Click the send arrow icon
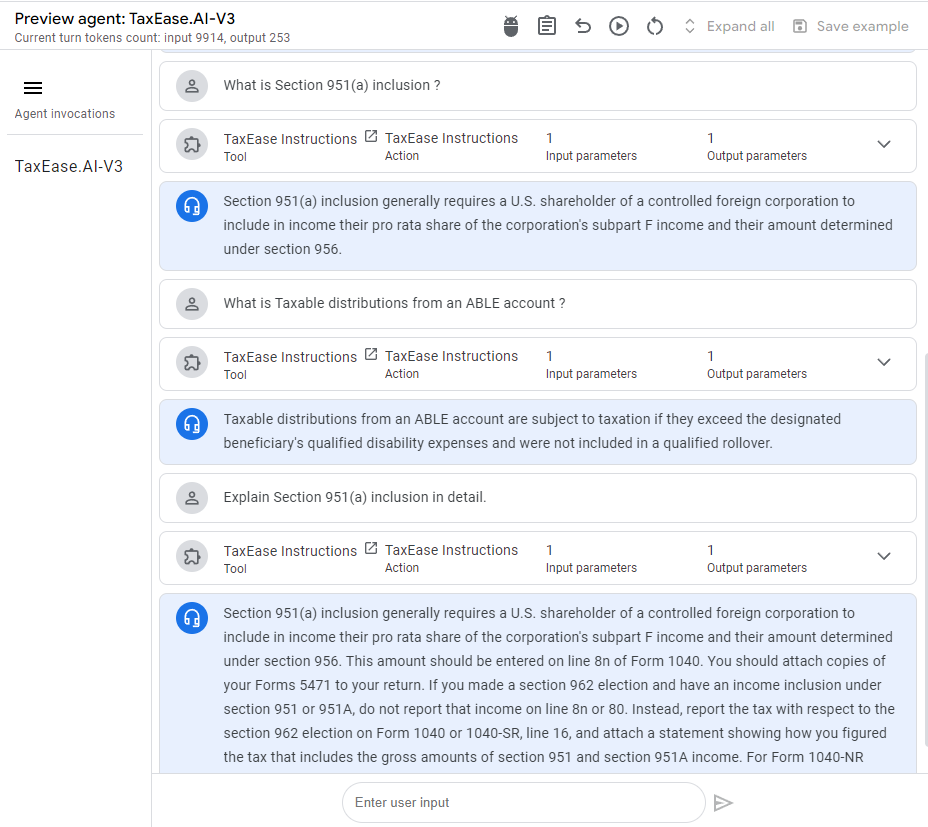The width and height of the screenshot is (928, 827). tap(723, 803)
